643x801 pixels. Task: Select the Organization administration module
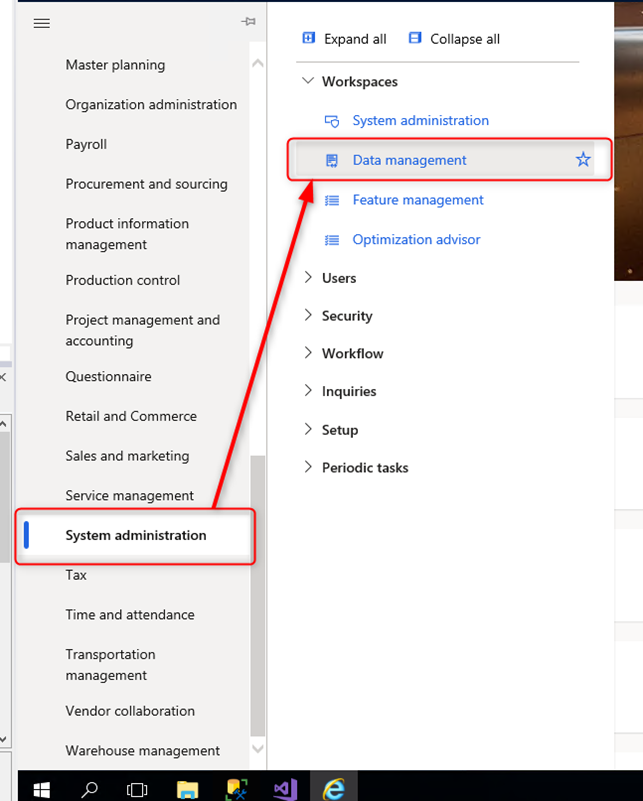(x=151, y=104)
